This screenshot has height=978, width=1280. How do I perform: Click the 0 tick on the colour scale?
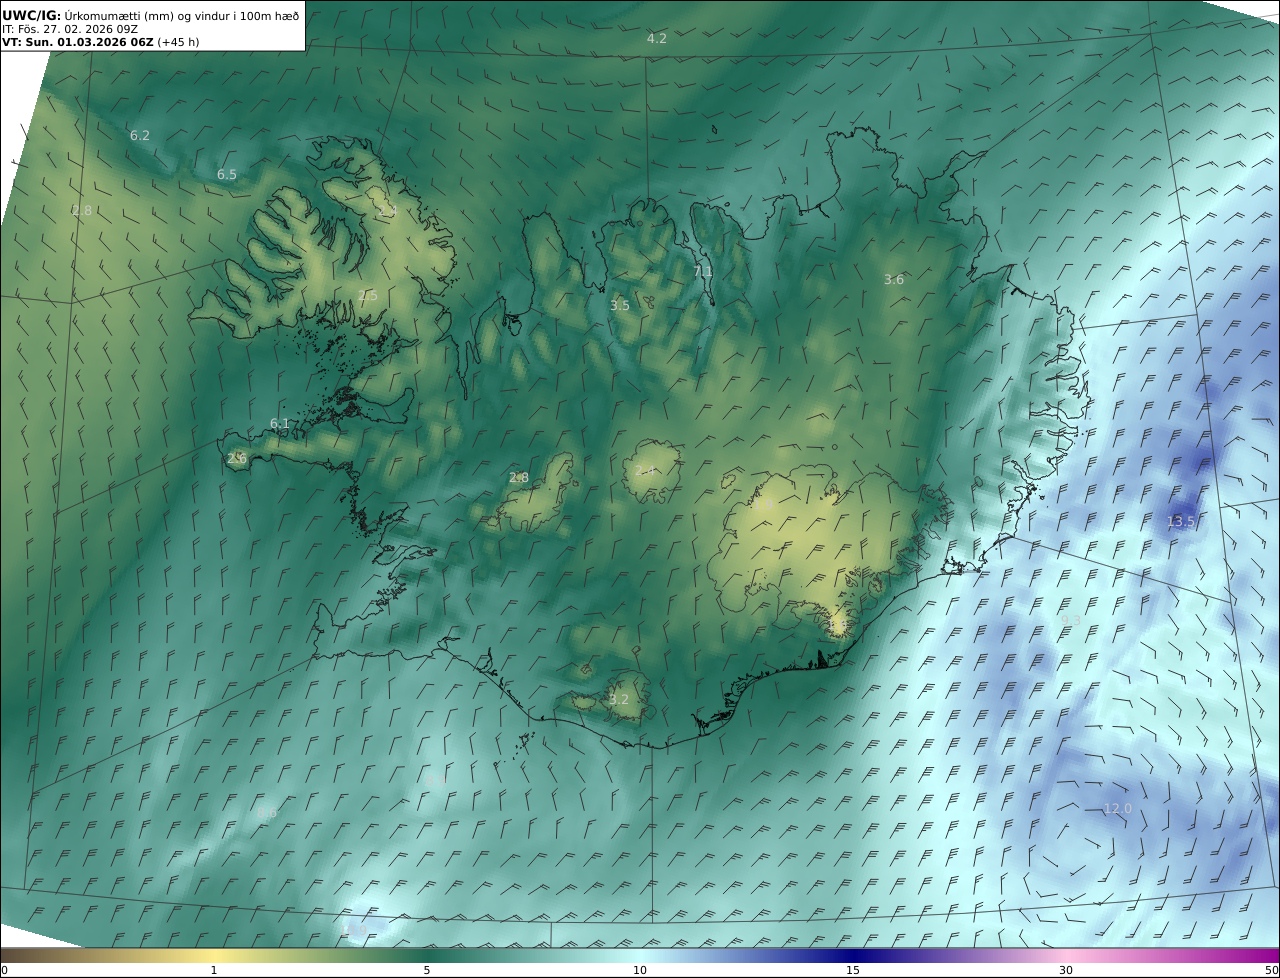coord(4,970)
